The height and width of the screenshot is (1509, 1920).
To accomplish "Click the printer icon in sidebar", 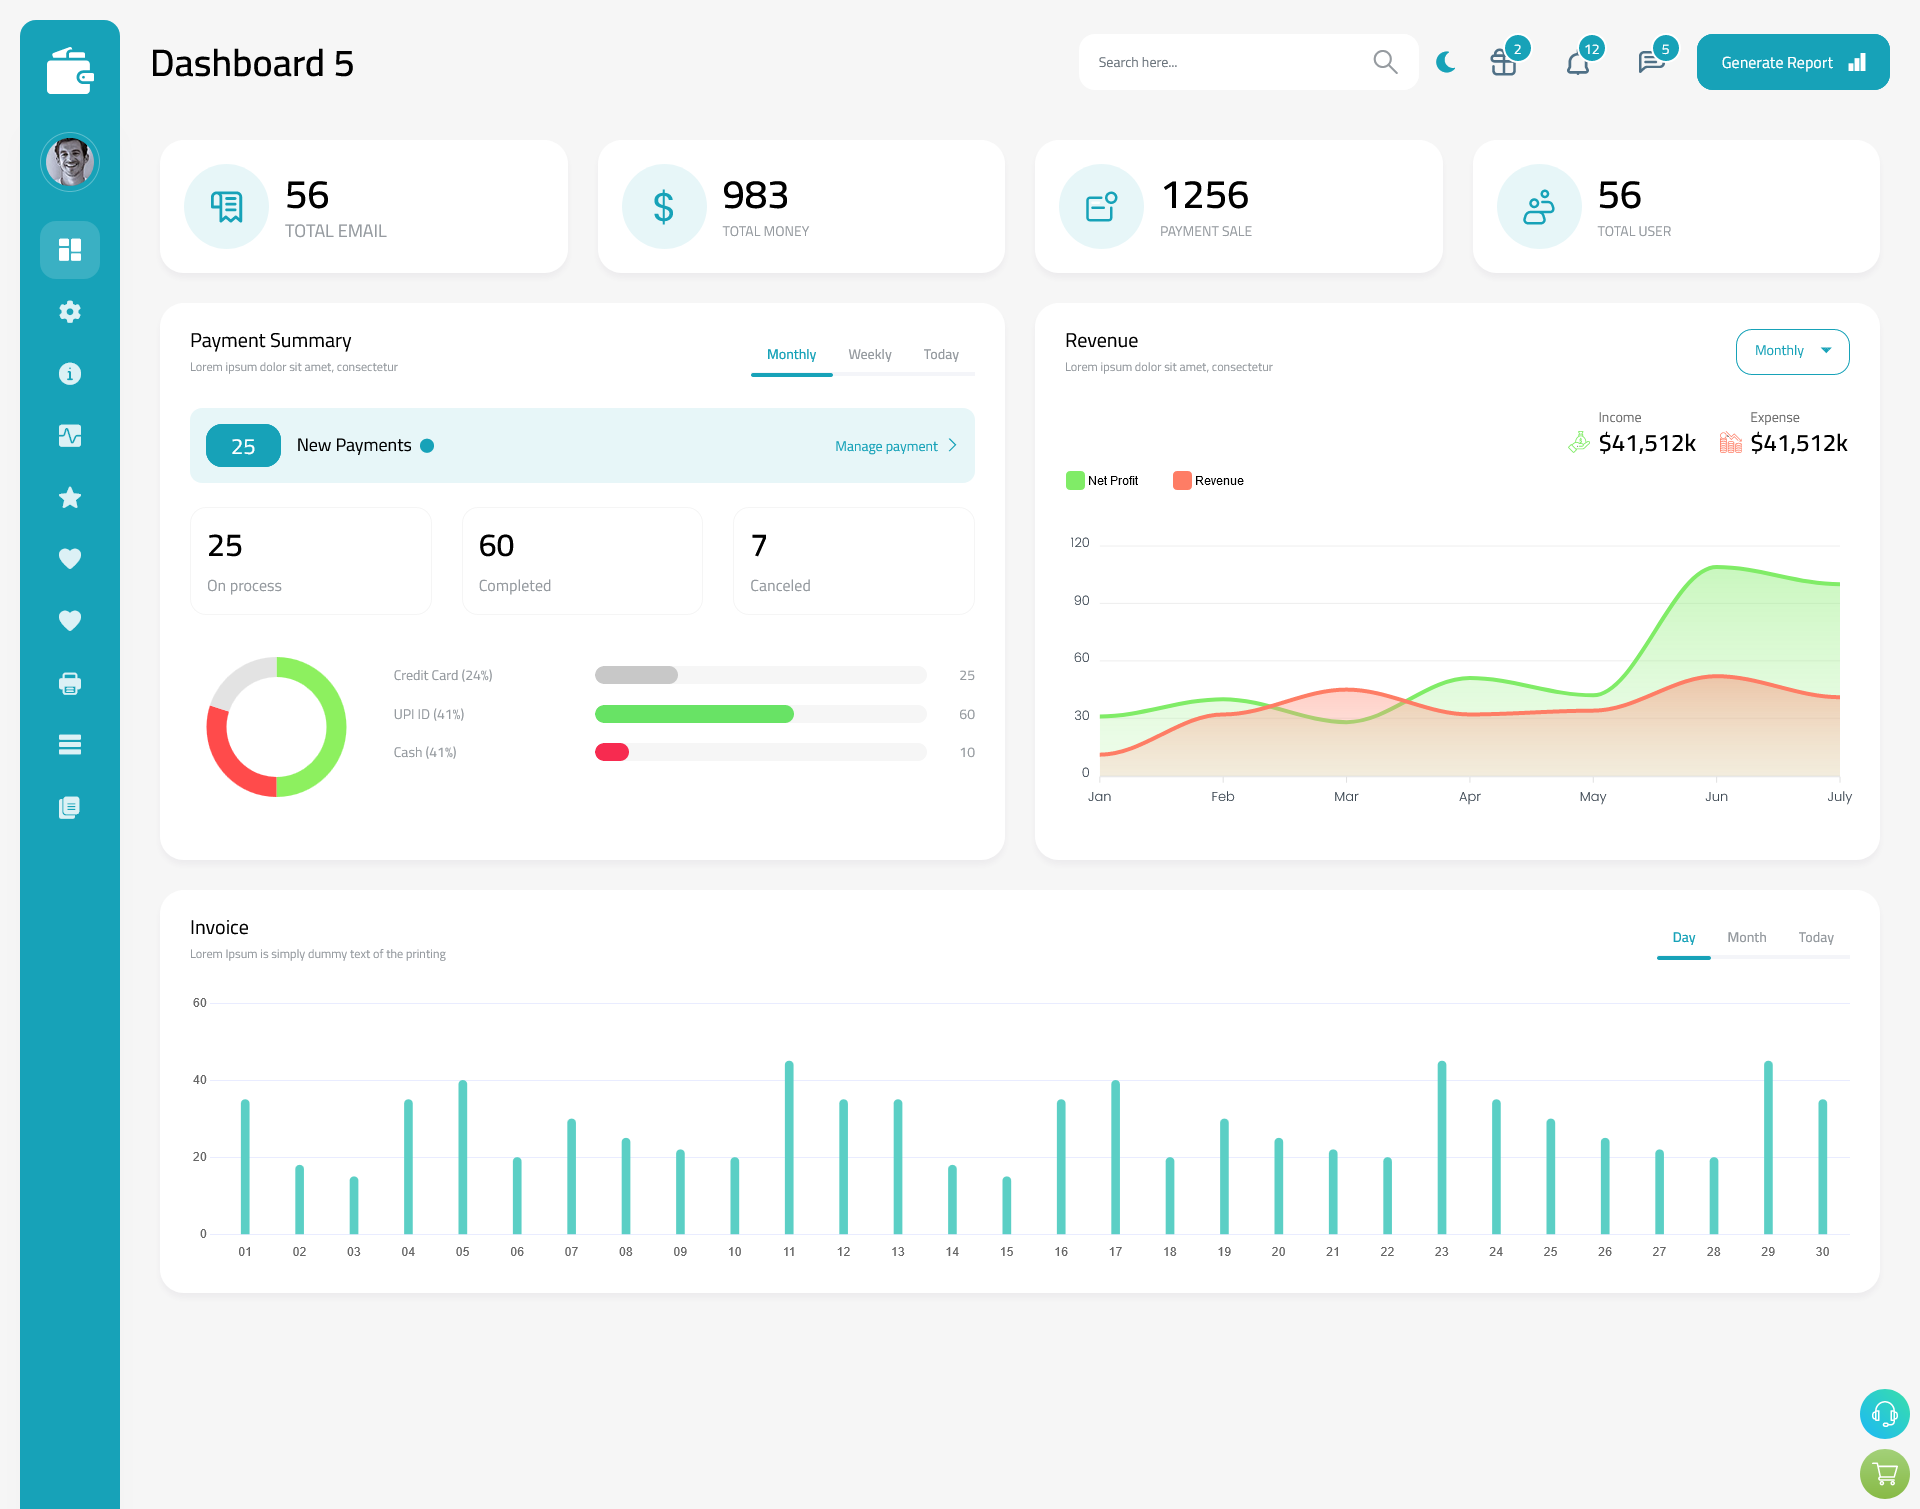I will pos(70,681).
